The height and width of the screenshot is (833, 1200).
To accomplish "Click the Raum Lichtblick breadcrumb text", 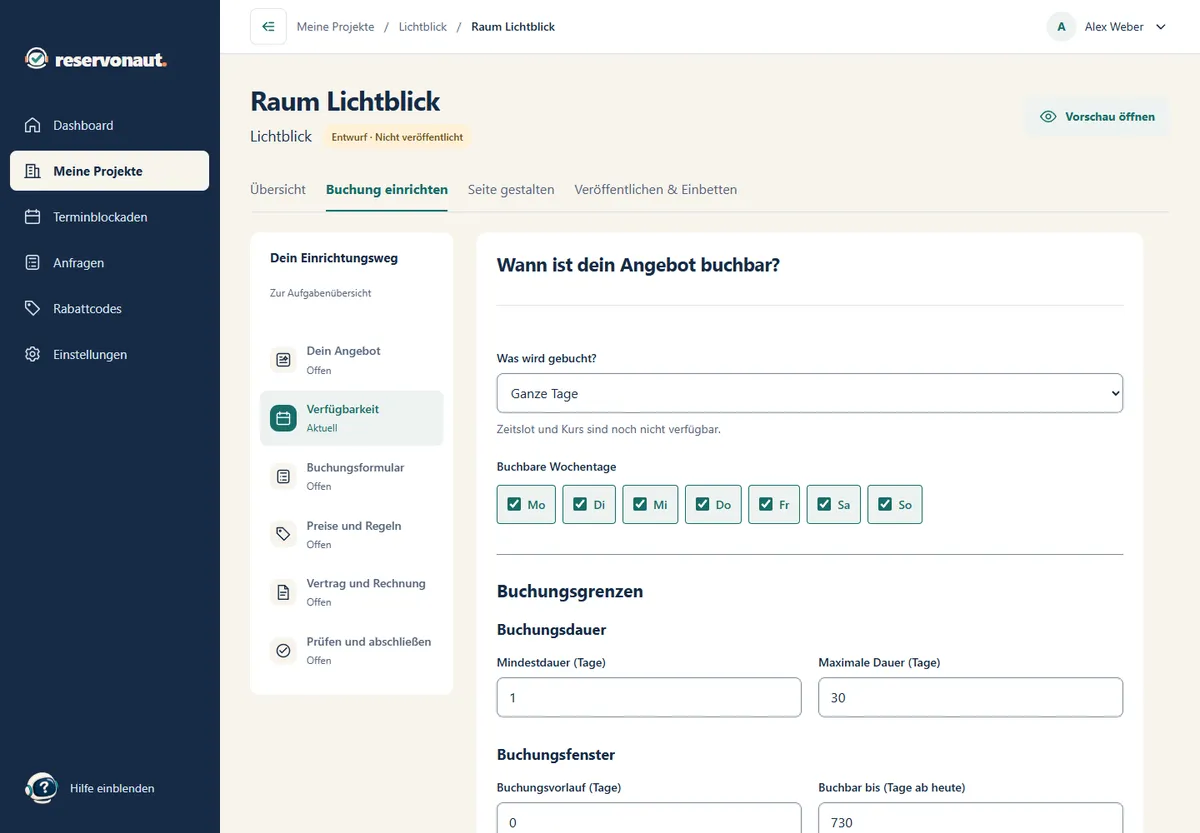I will click(x=513, y=27).
